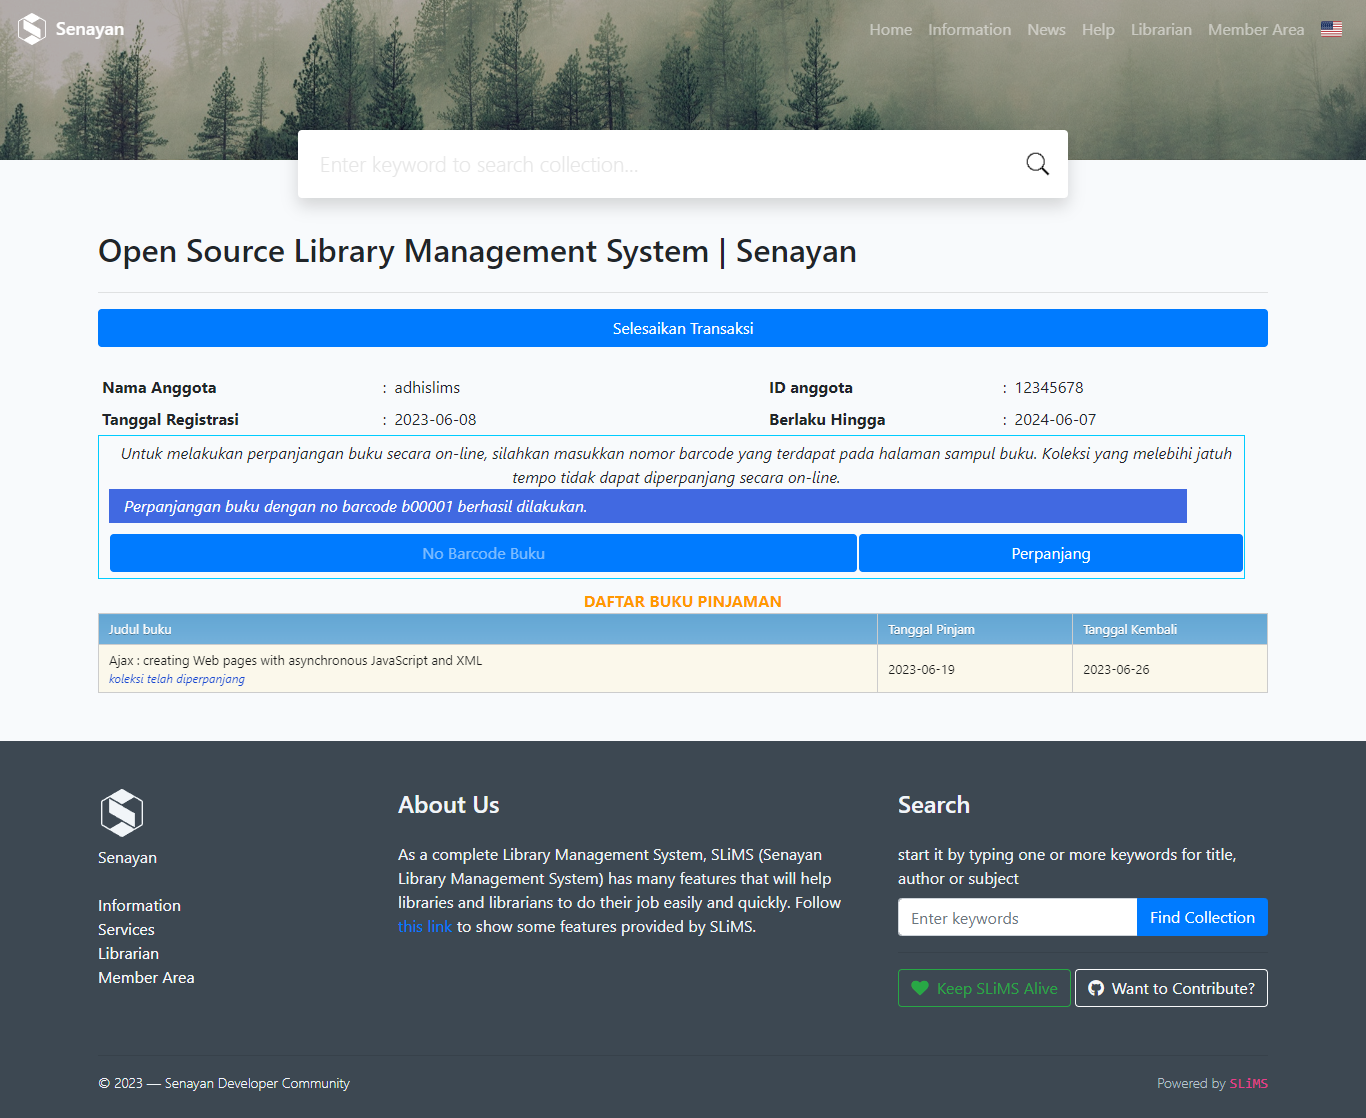Image resolution: width=1366 pixels, height=1118 pixels.
Task: Go to Librarian in the top navigation
Action: pyautogui.click(x=1161, y=30)
